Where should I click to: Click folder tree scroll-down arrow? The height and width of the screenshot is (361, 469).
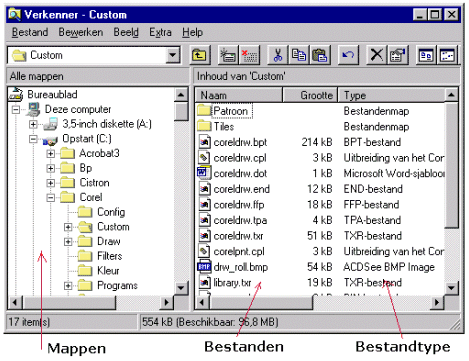point(181,288)
